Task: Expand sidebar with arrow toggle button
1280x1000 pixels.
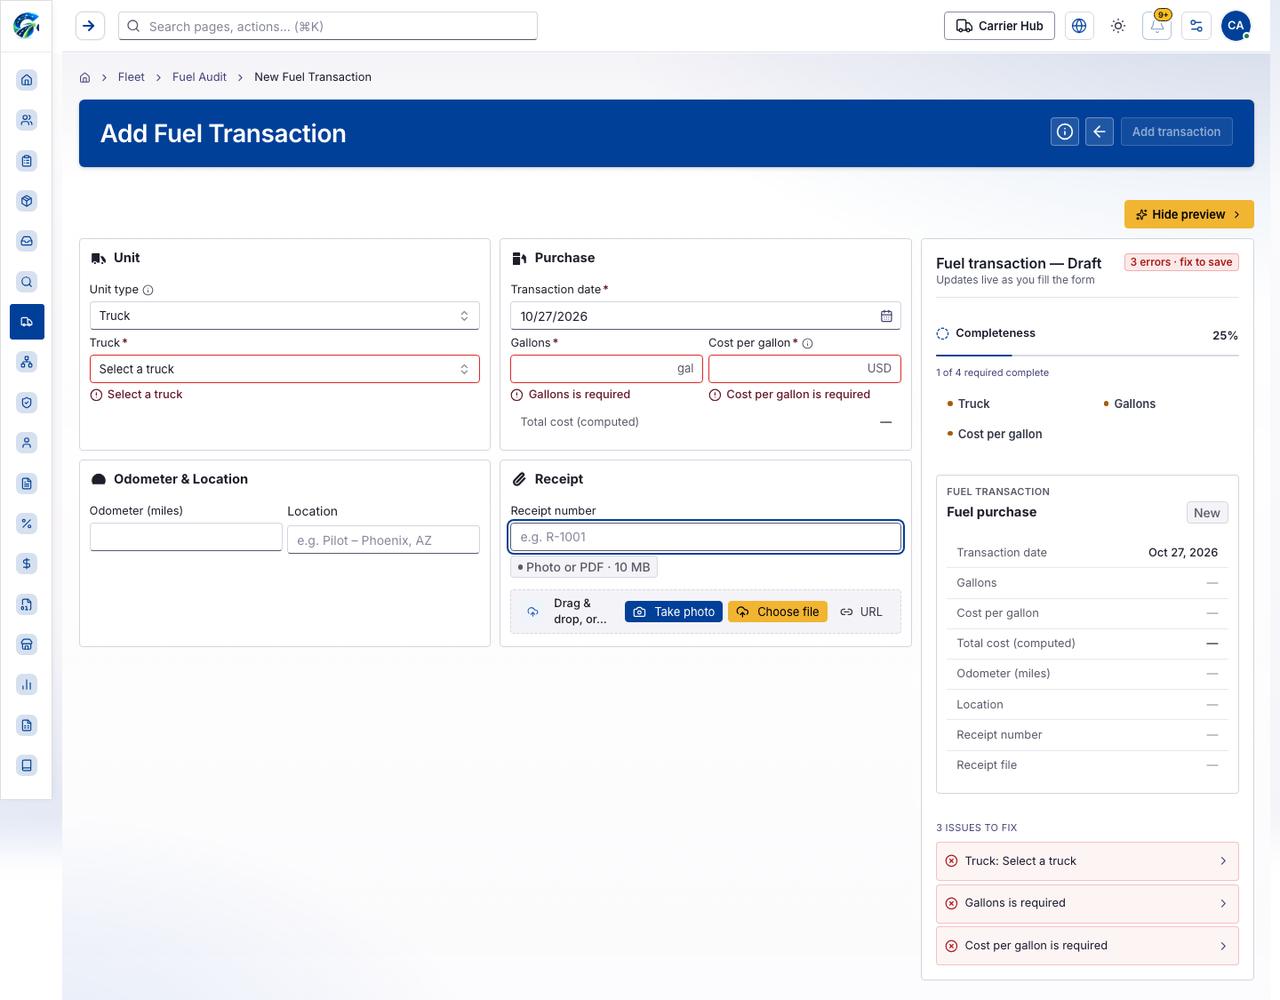Action: coord(90,26)
